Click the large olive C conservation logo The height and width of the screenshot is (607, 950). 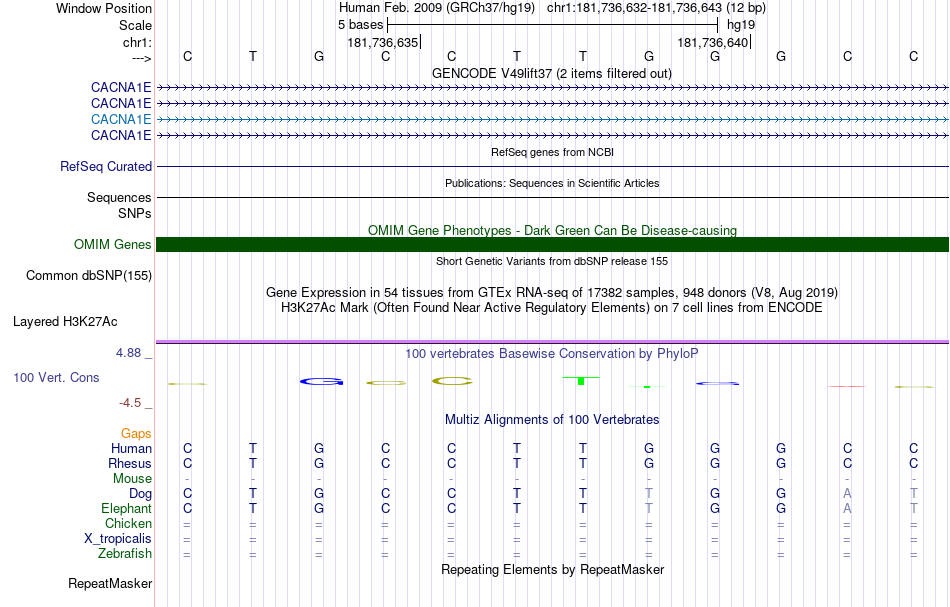tap(452, 381)
